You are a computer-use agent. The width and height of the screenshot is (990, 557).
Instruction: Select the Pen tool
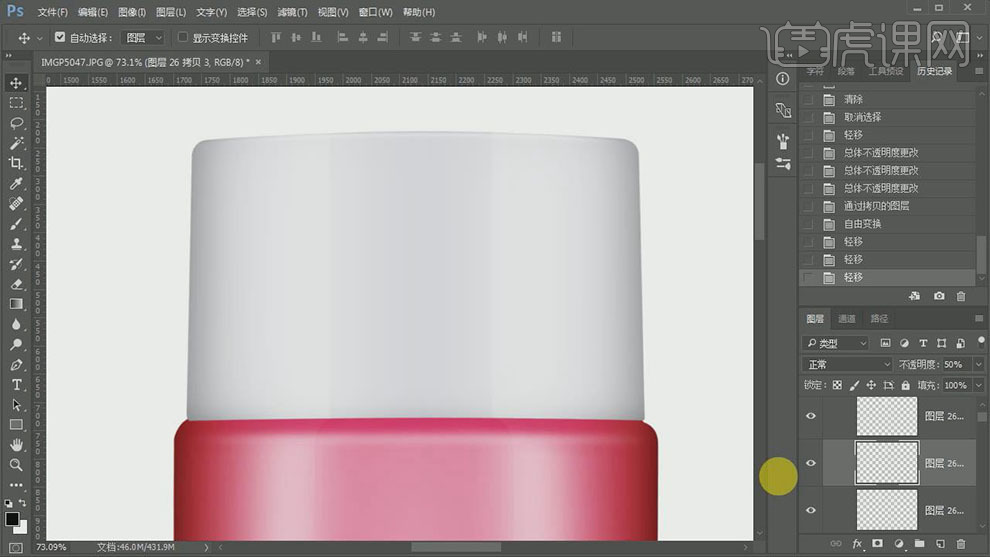[x=17, y=365]
